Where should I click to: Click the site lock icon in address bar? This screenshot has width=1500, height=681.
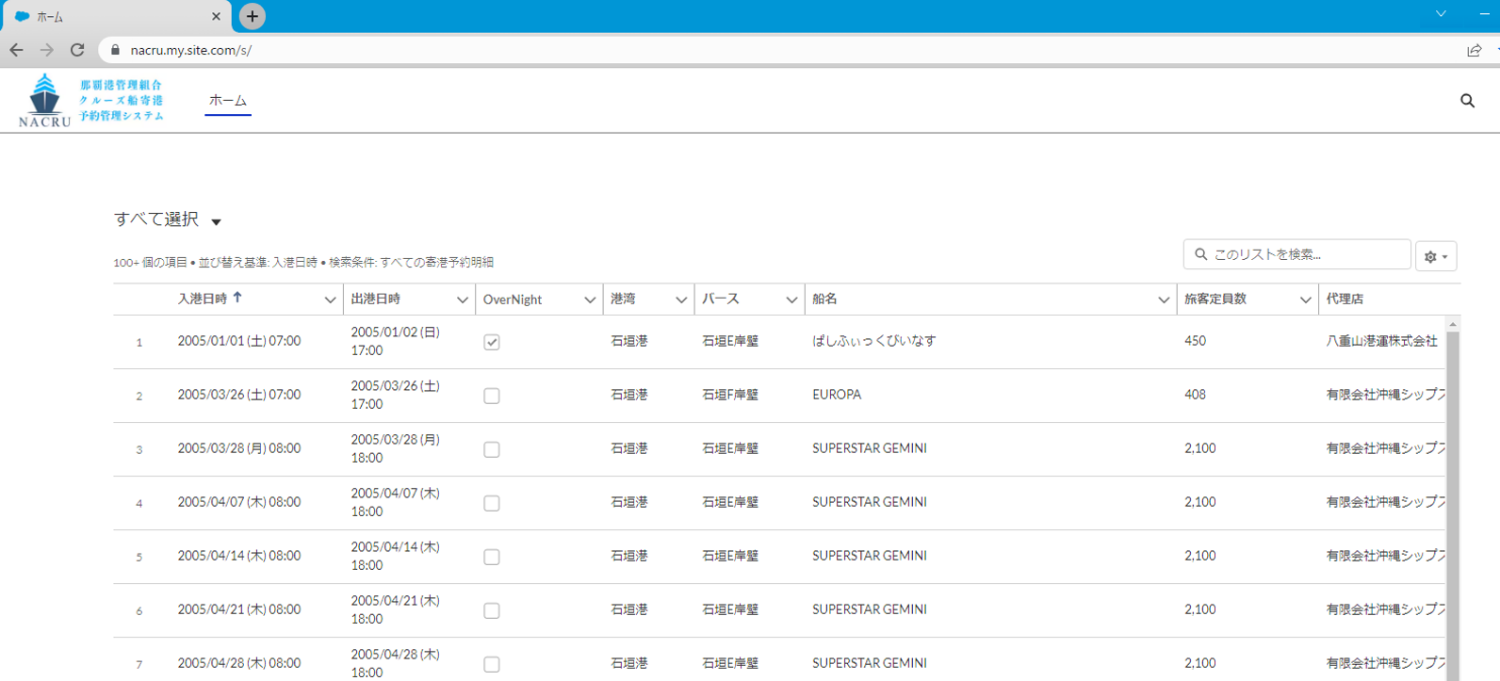(115, 50)
